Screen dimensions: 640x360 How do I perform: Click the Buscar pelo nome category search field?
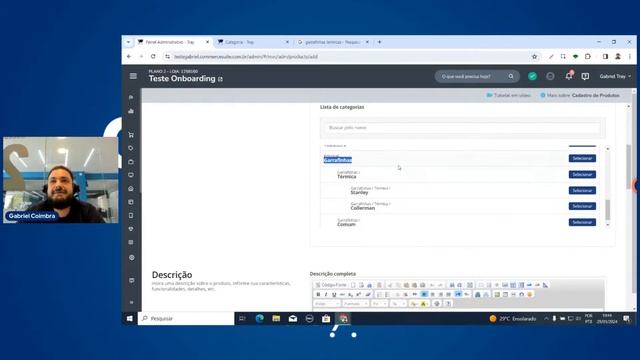tap(462, 128)
